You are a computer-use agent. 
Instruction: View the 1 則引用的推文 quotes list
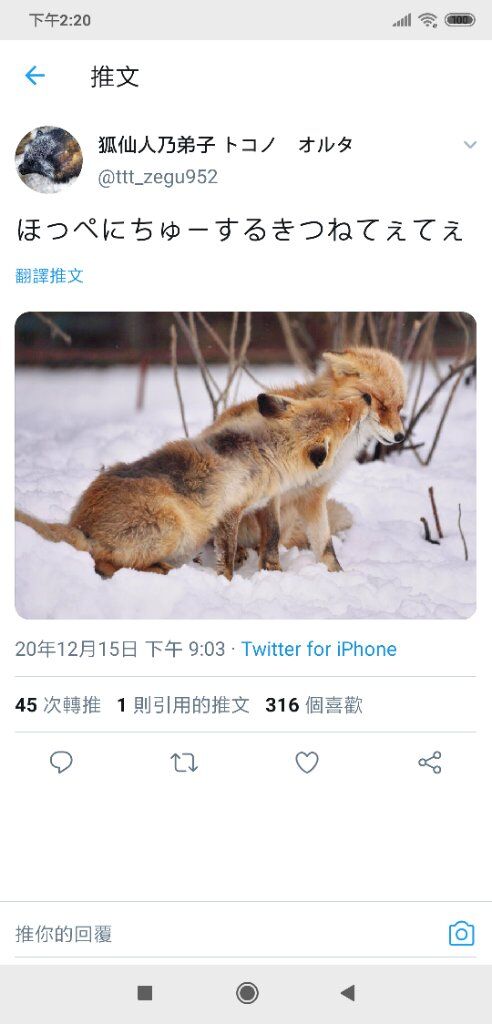point(184,705)
